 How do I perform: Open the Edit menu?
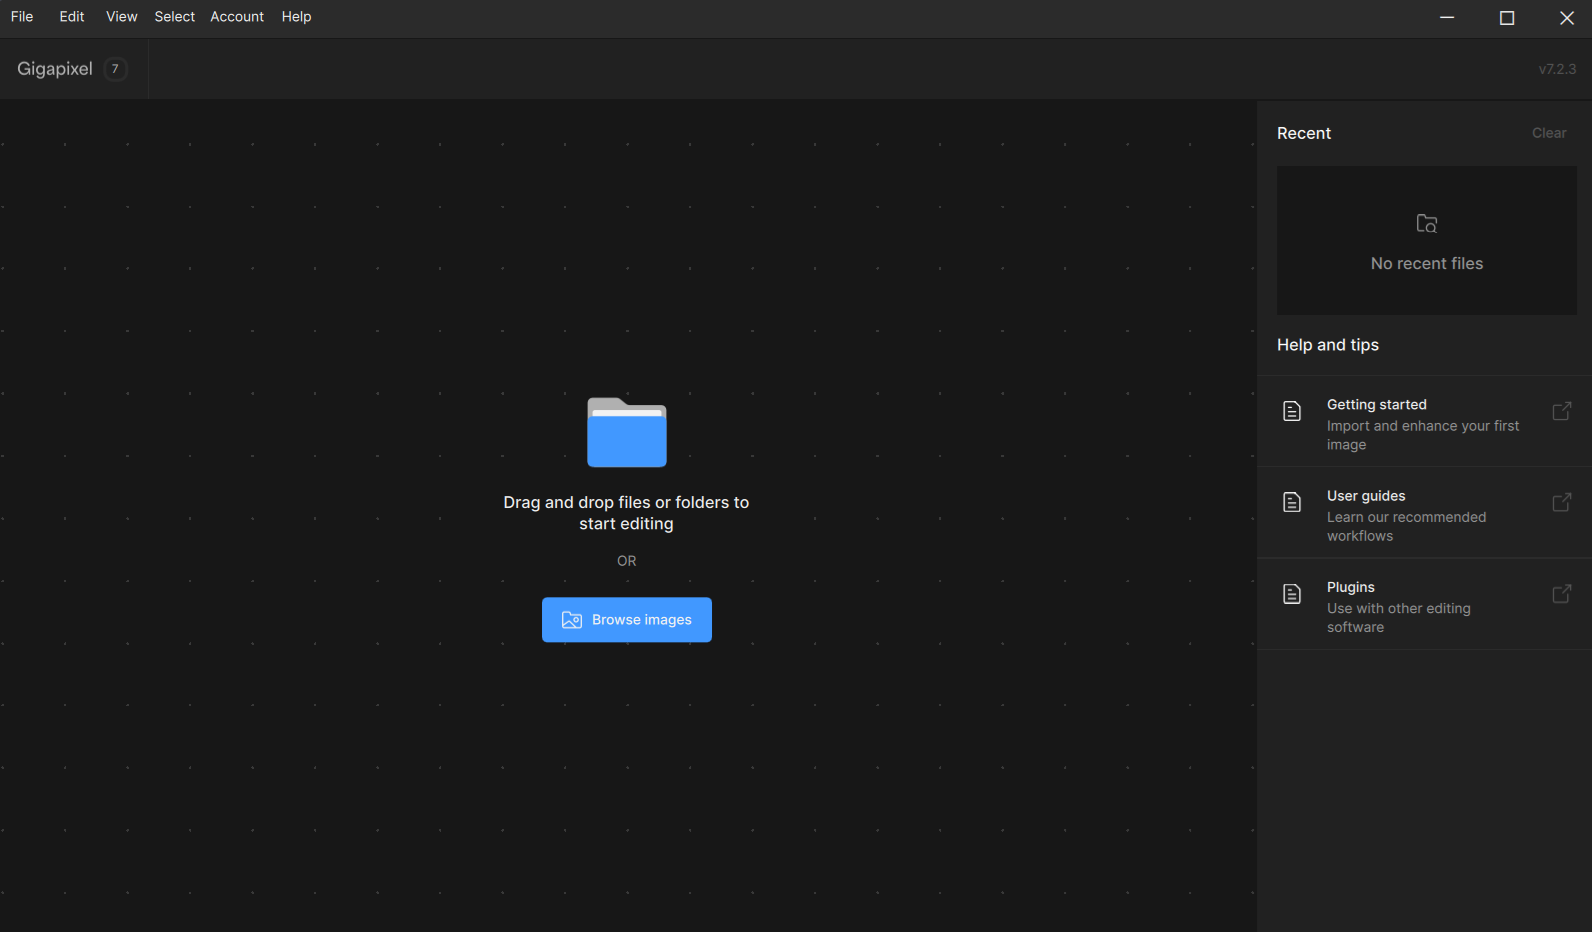(72, 17)
